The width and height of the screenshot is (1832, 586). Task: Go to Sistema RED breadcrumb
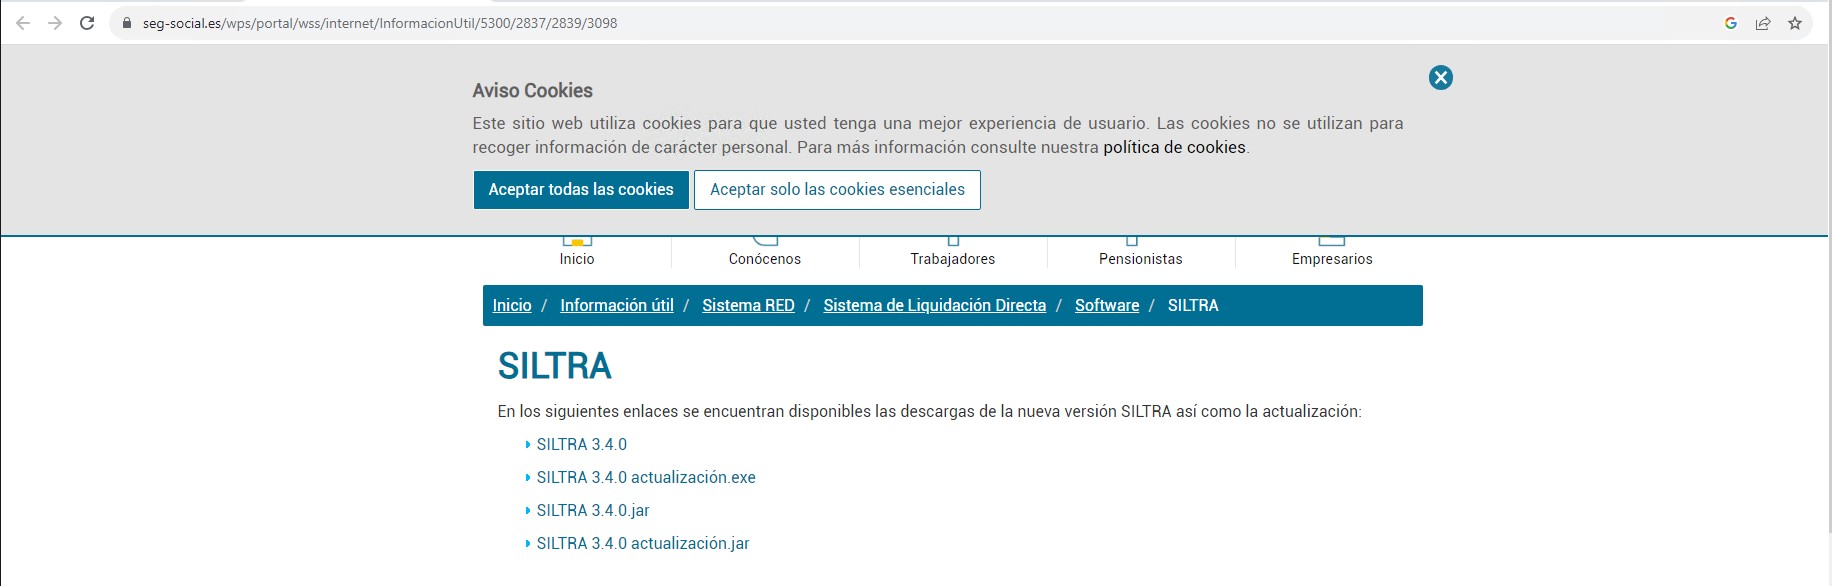pos(748,306)
